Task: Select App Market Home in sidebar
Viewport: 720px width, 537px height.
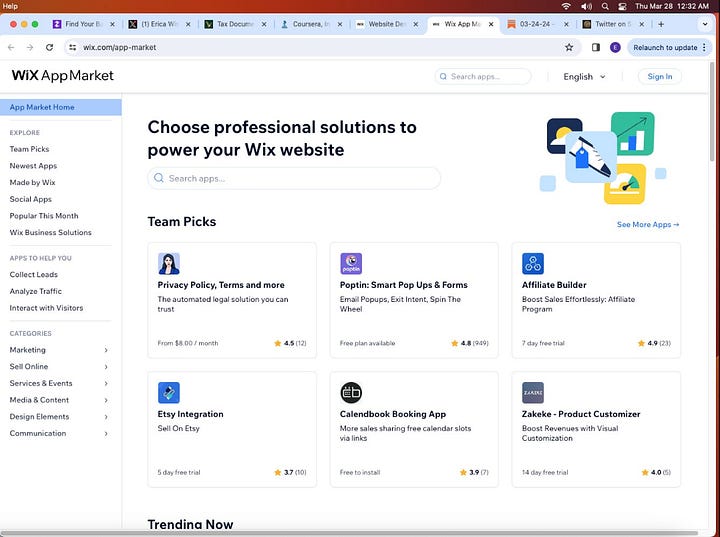Action: (x=61, y=107)
